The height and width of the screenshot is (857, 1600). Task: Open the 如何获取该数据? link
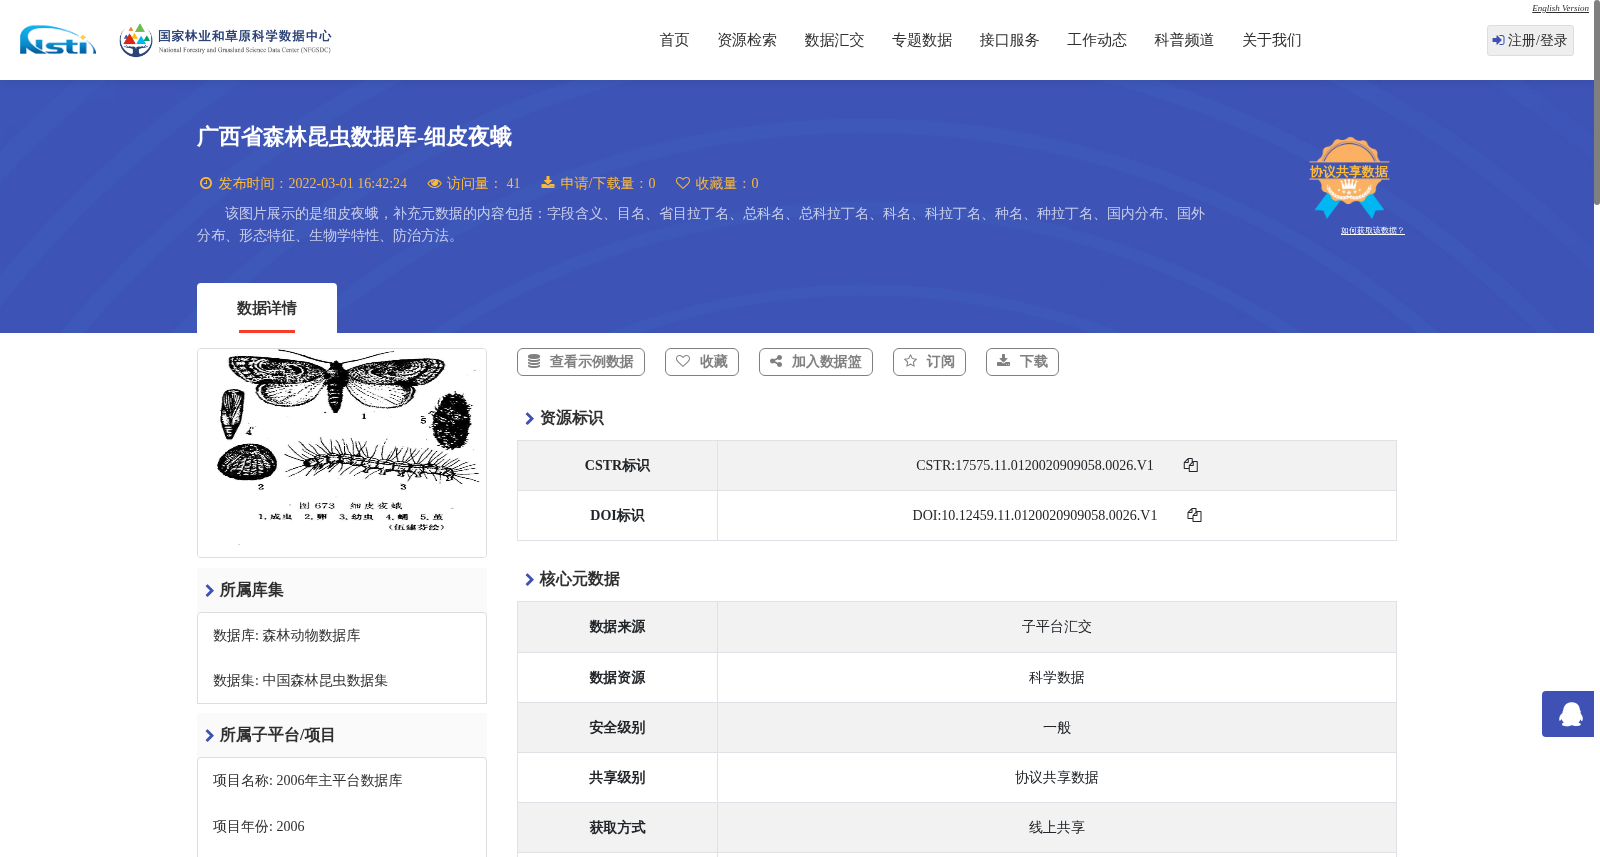[x=1372, y=231]
